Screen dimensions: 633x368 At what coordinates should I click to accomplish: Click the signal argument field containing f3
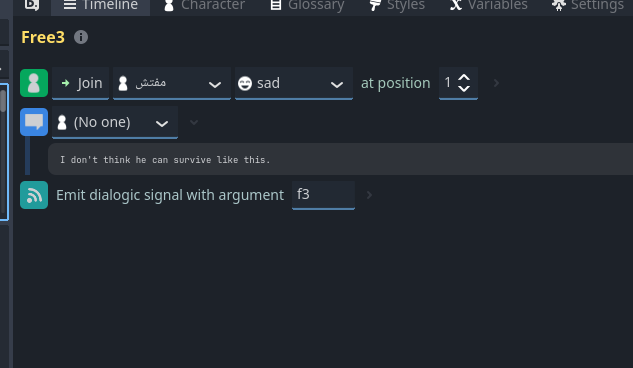click(323, 195)
